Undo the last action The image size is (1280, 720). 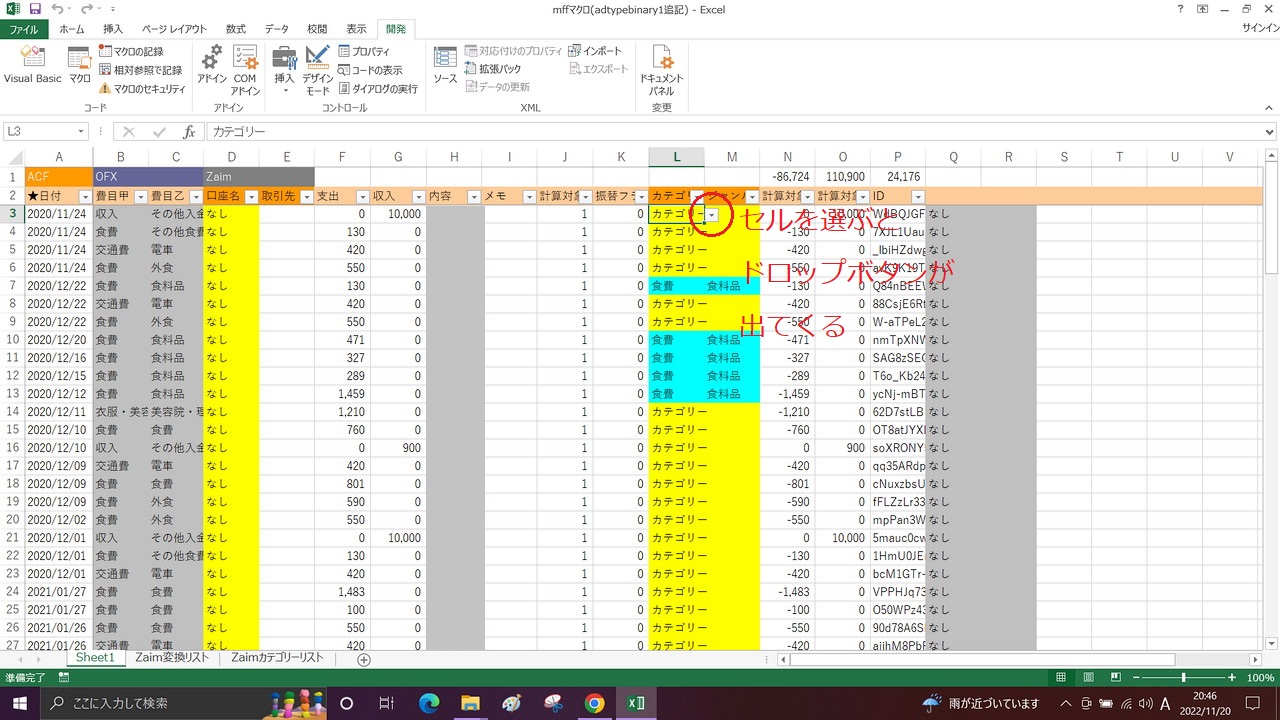point(58,9)
